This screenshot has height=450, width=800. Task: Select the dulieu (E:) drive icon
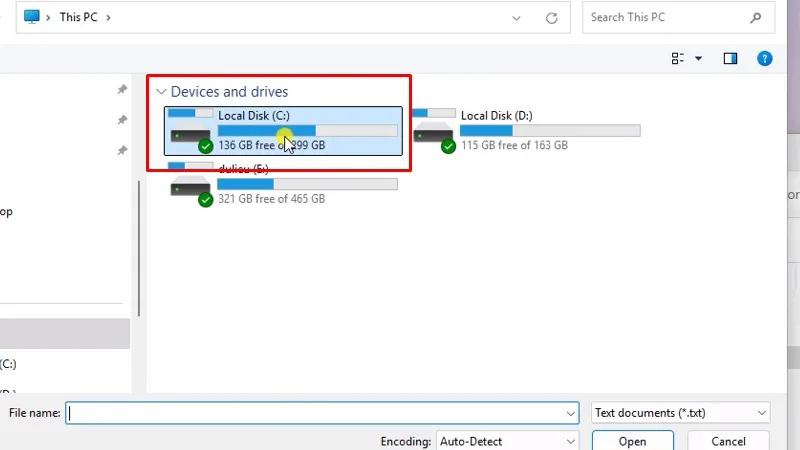[x=190, y=183]
